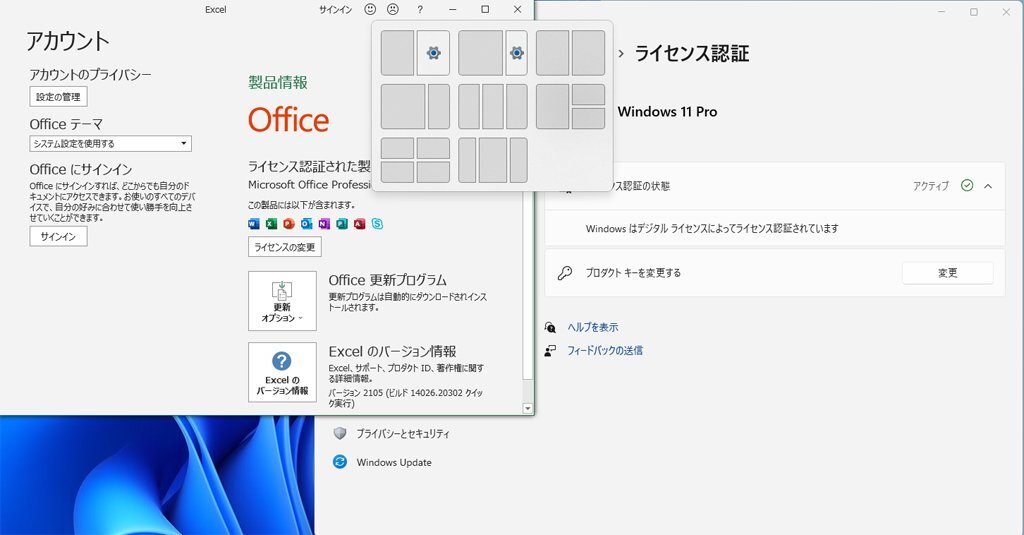Image resolution: width=1024 pixels, height=535 pixels.
Task: Choose middle column of three equal columns layout
Action: (x=493, y=106)
